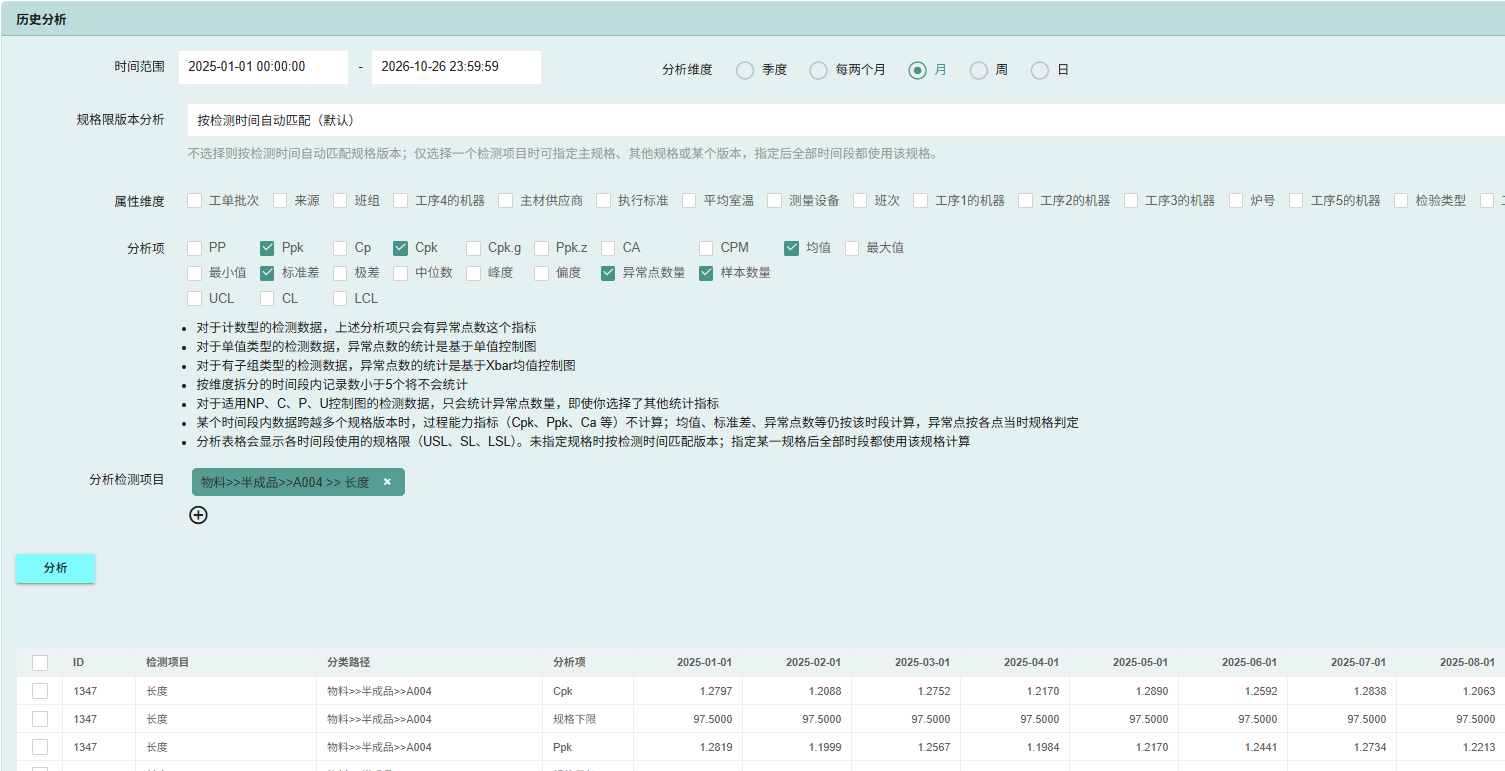Click the plus icon to add inspection item
Screen dimensions: 1505x771
[x=199, y=515]
